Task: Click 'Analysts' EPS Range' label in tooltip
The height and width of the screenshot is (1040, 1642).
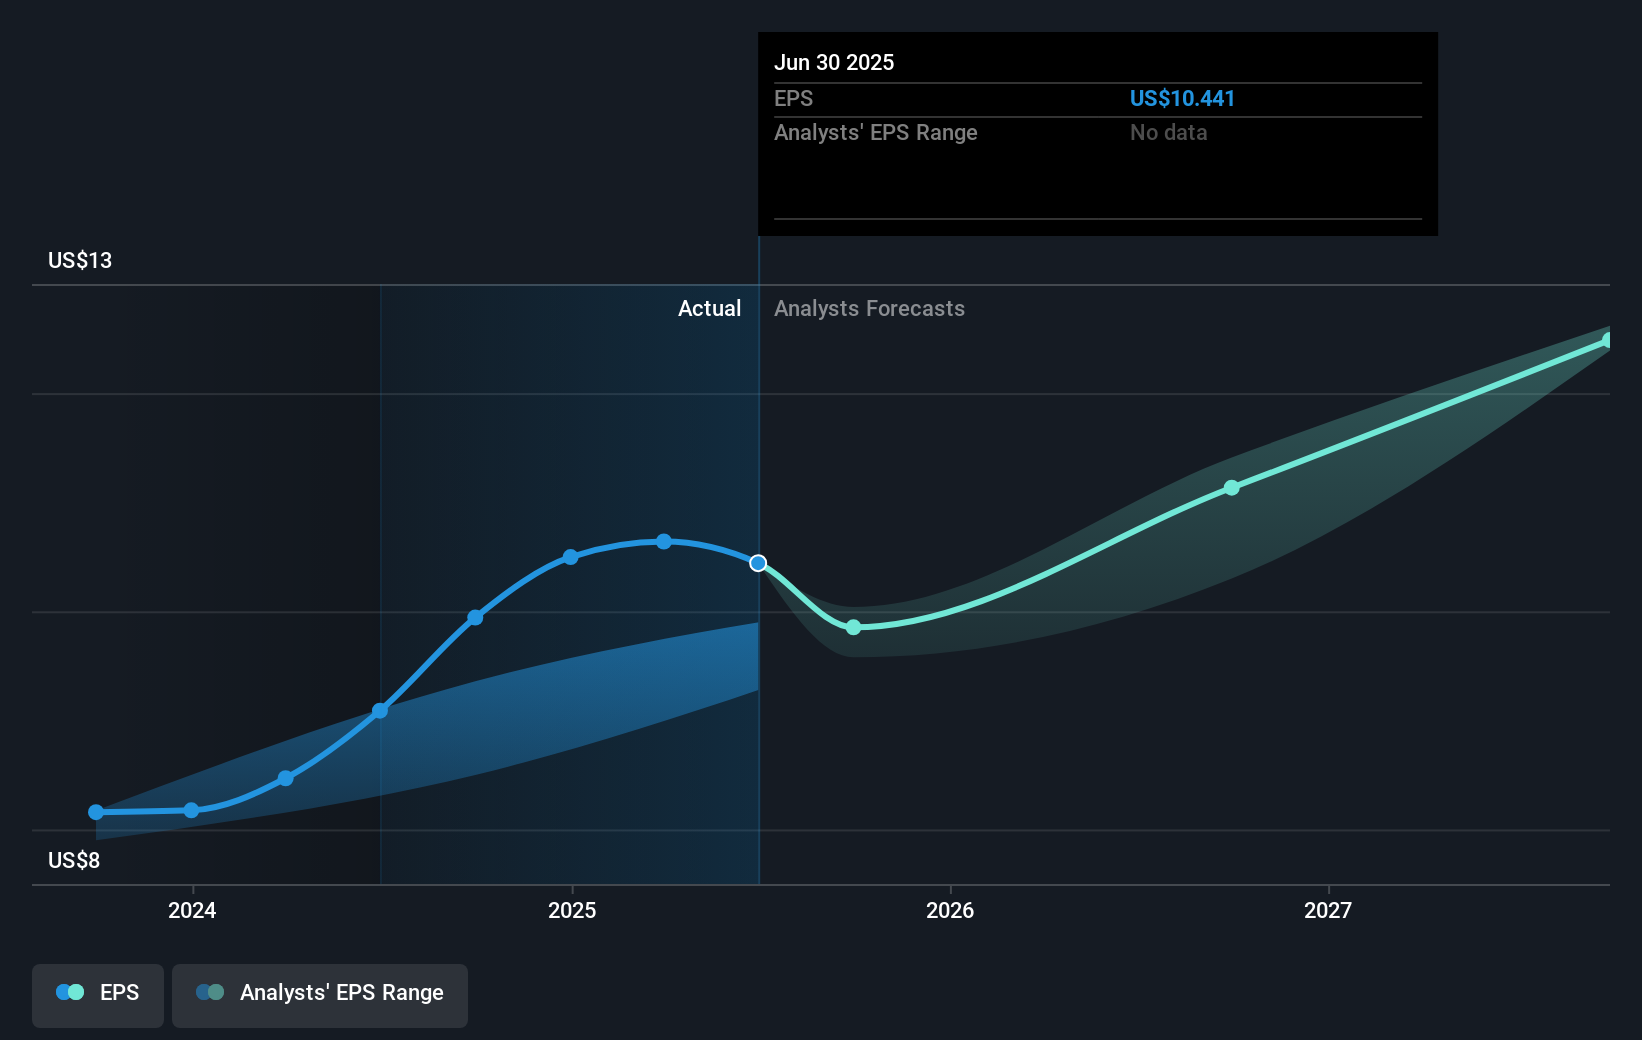Action: coord(876,132)
